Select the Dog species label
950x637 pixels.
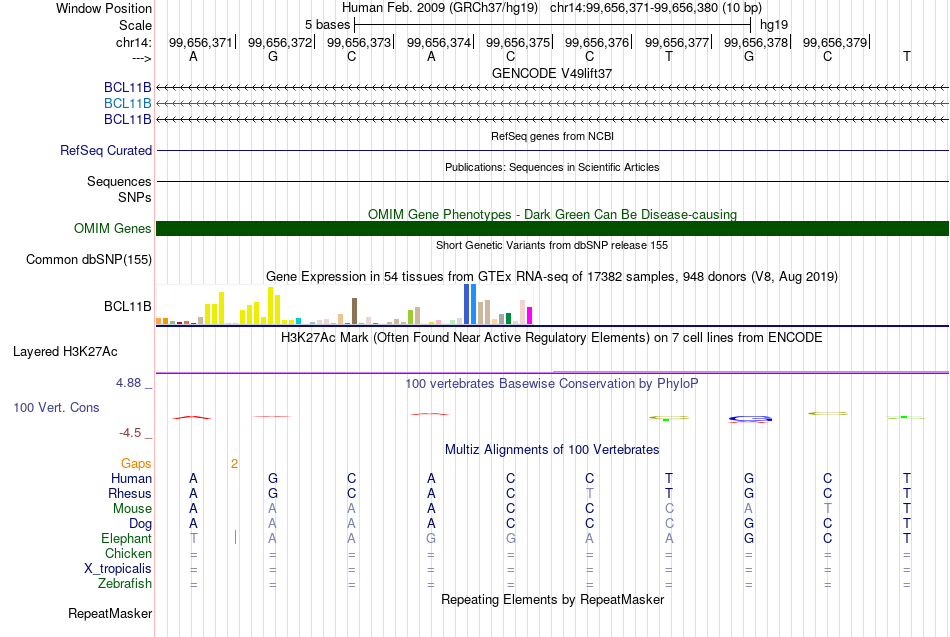[140, 524]
